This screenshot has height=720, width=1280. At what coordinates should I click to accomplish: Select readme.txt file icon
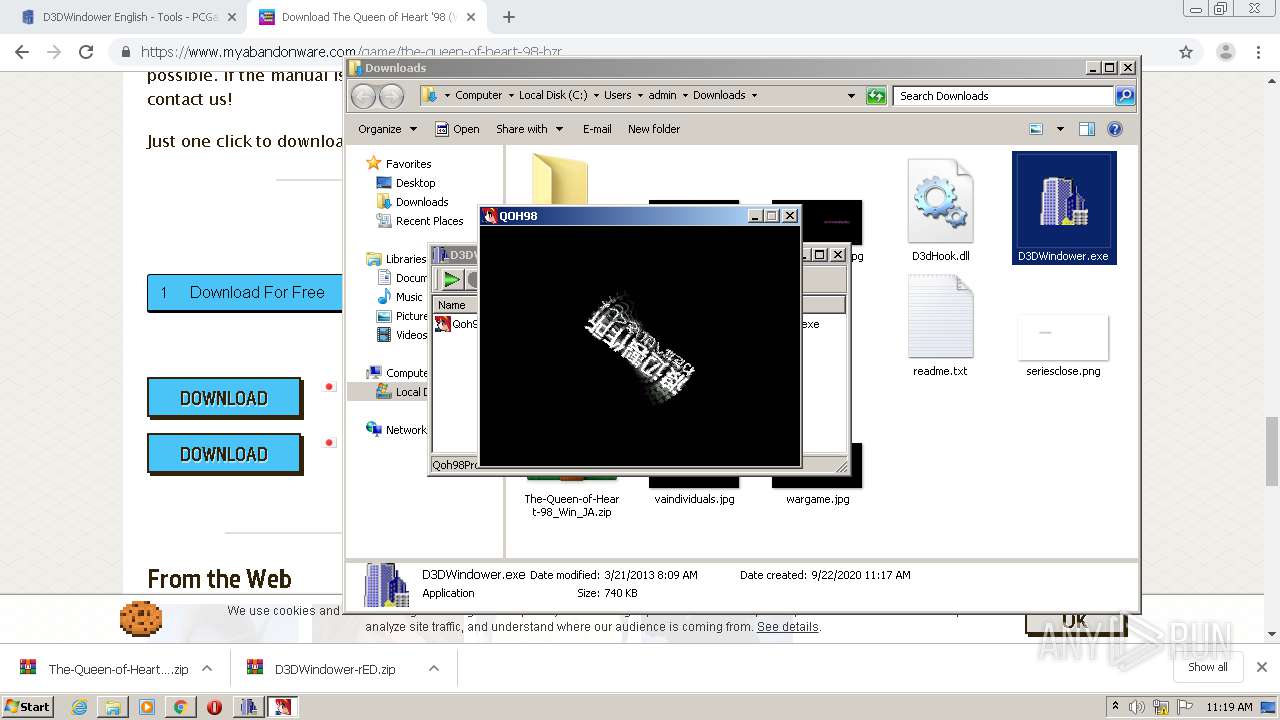tap(940, 316)
